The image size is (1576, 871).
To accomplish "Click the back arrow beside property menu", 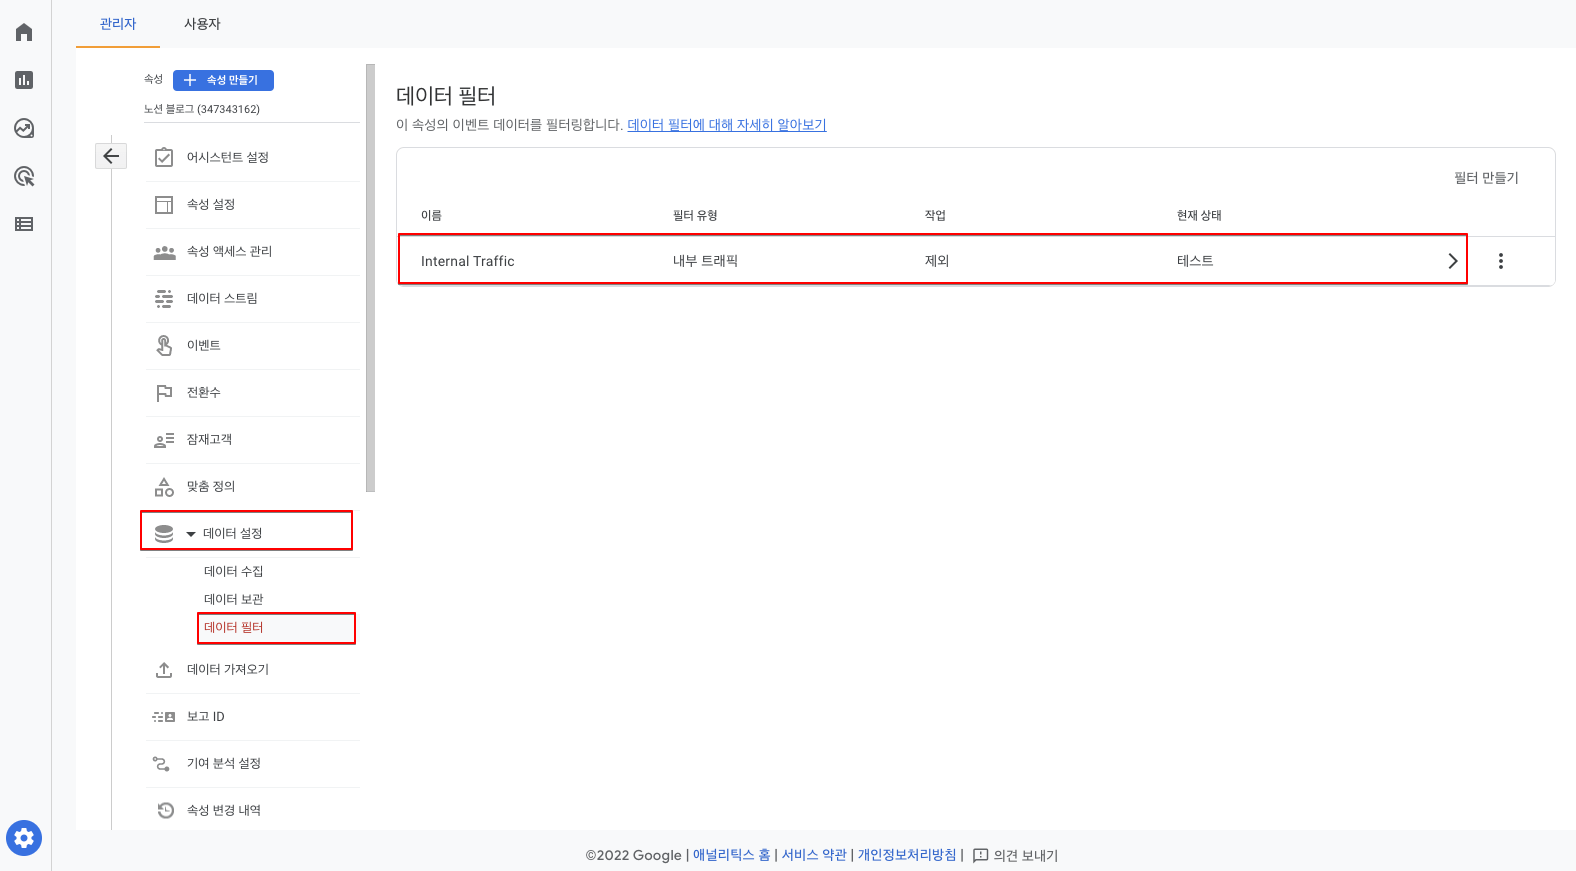I will pyautogui.click(x=111, y=155).
